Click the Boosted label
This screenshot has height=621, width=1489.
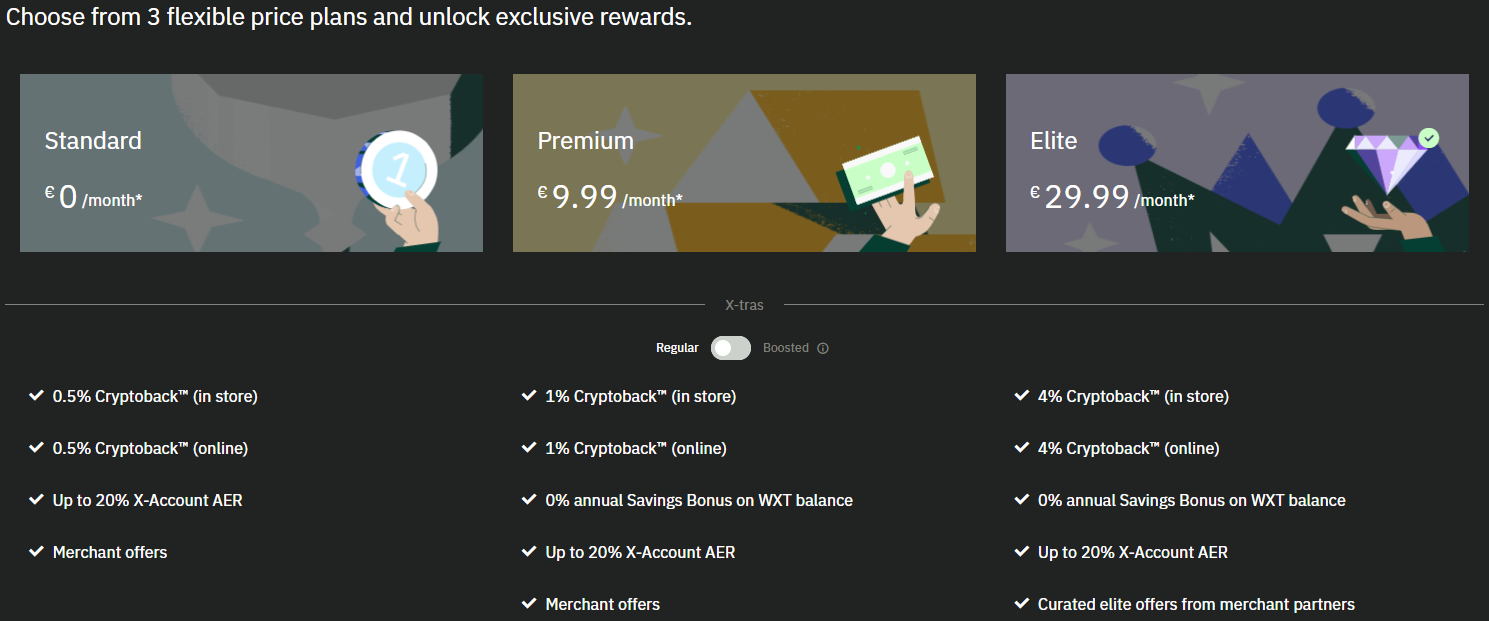click(x=786, y=348)
